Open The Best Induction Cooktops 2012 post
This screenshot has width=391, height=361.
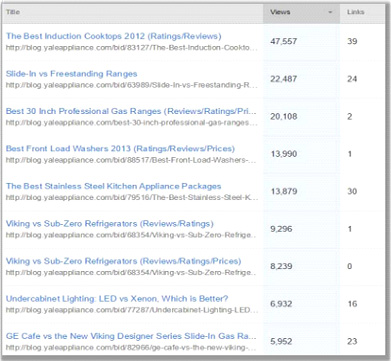click(x=113, y=36)
